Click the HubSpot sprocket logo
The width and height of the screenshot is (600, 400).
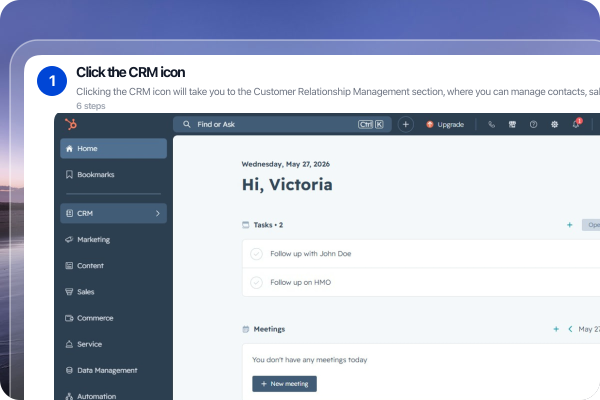pyautogui.click(x=71, y=124)
